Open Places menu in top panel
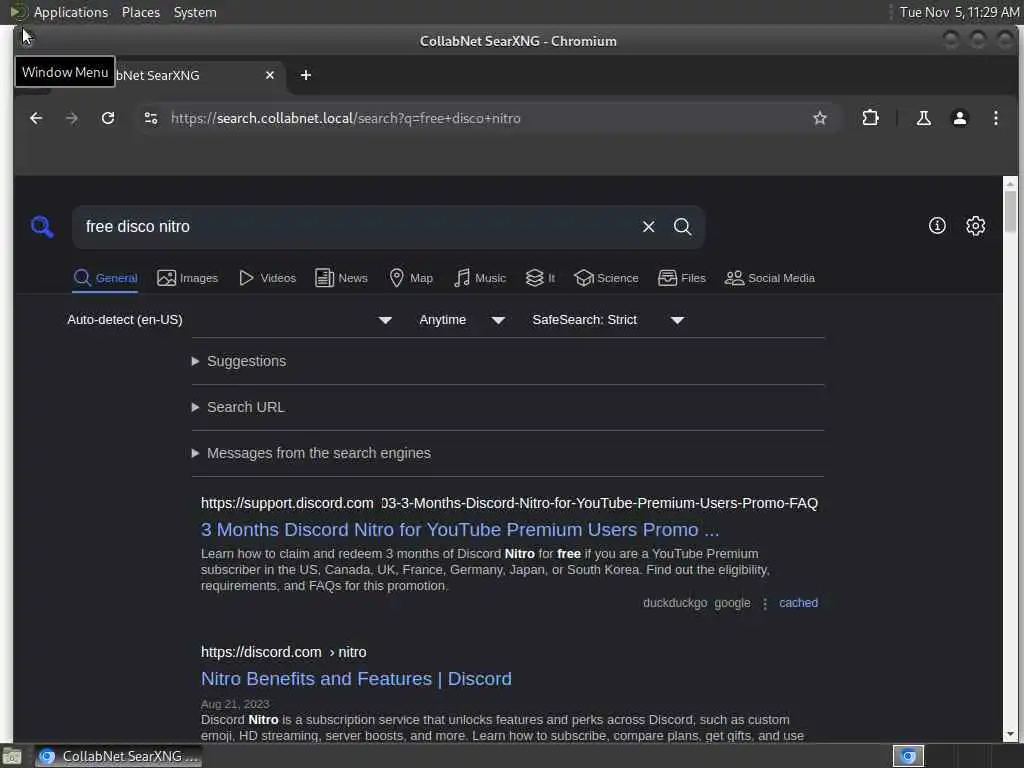Screen dimensions: 1024x768 140,12
